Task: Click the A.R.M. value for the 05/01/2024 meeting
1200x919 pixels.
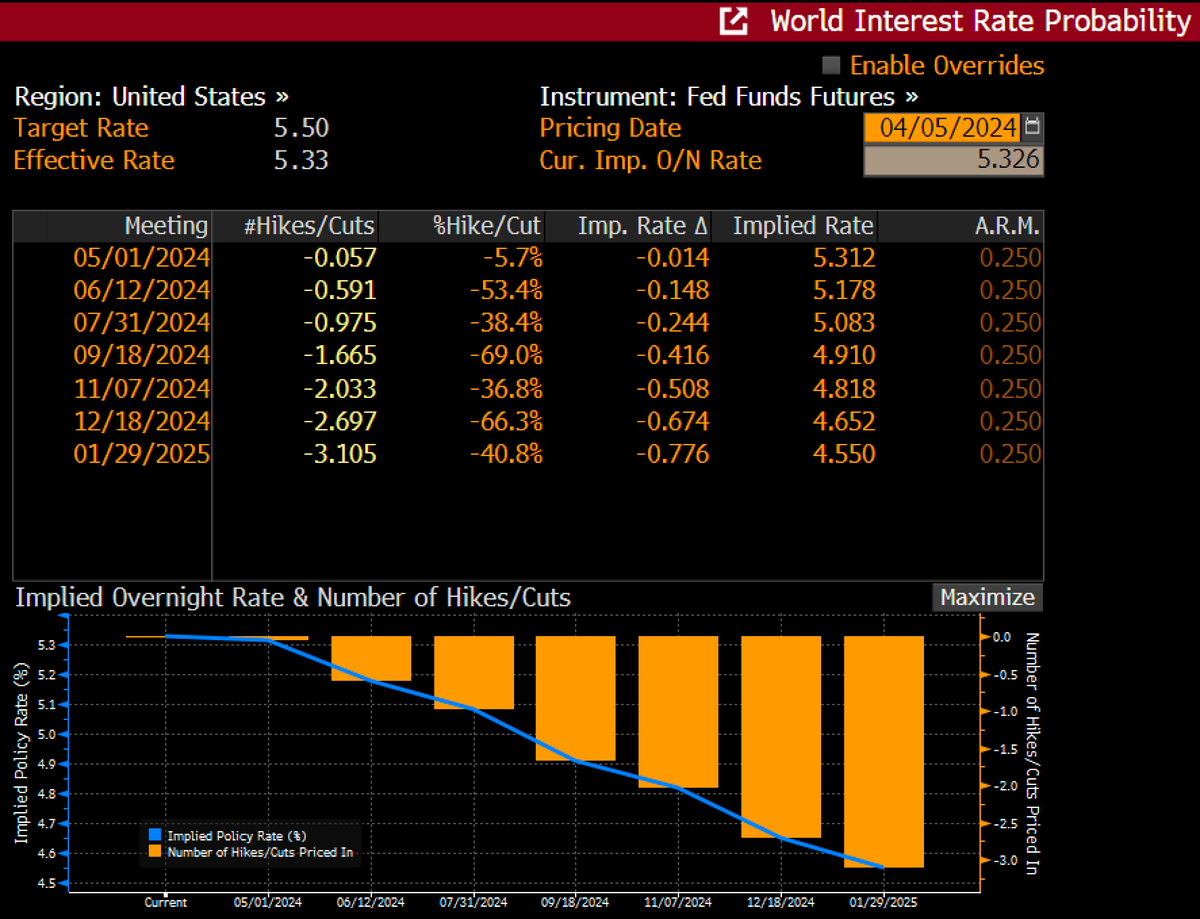Action: [1010, 257]
